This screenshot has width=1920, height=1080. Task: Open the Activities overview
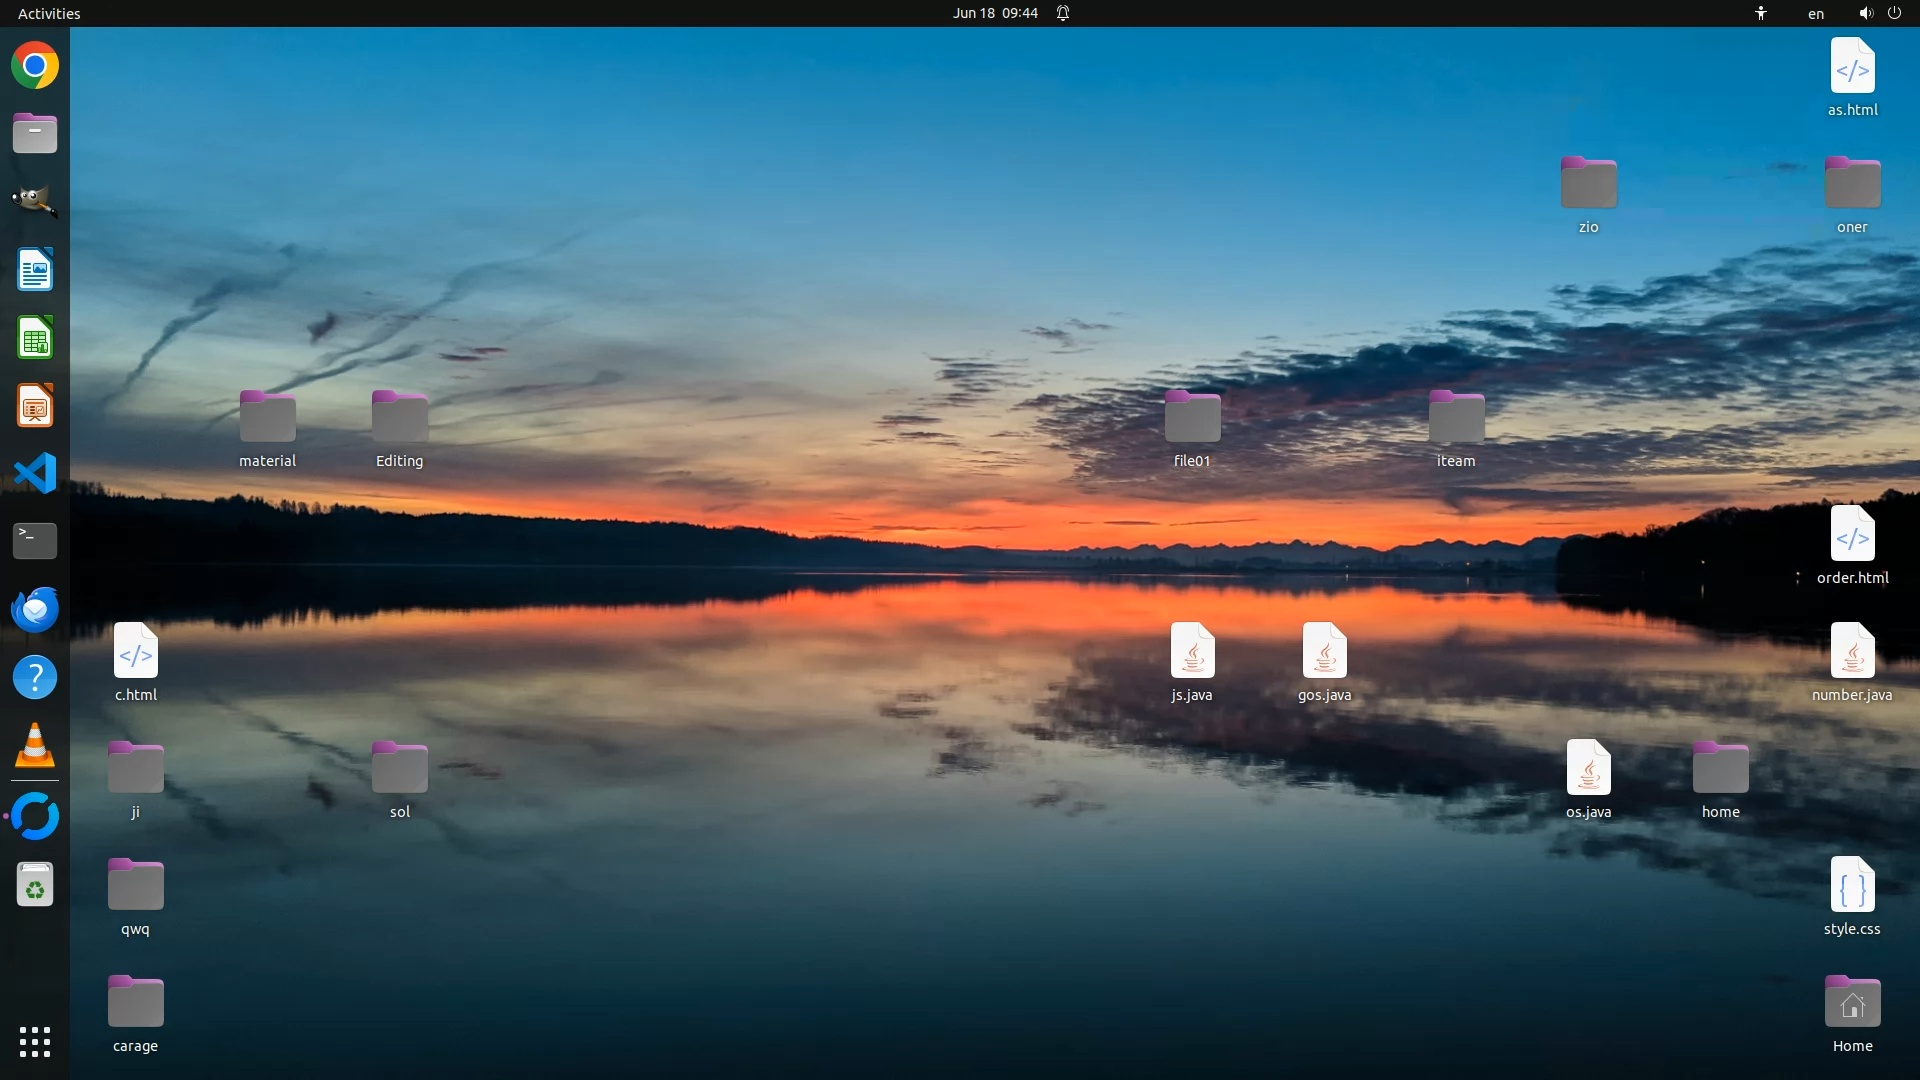[49, 13]
